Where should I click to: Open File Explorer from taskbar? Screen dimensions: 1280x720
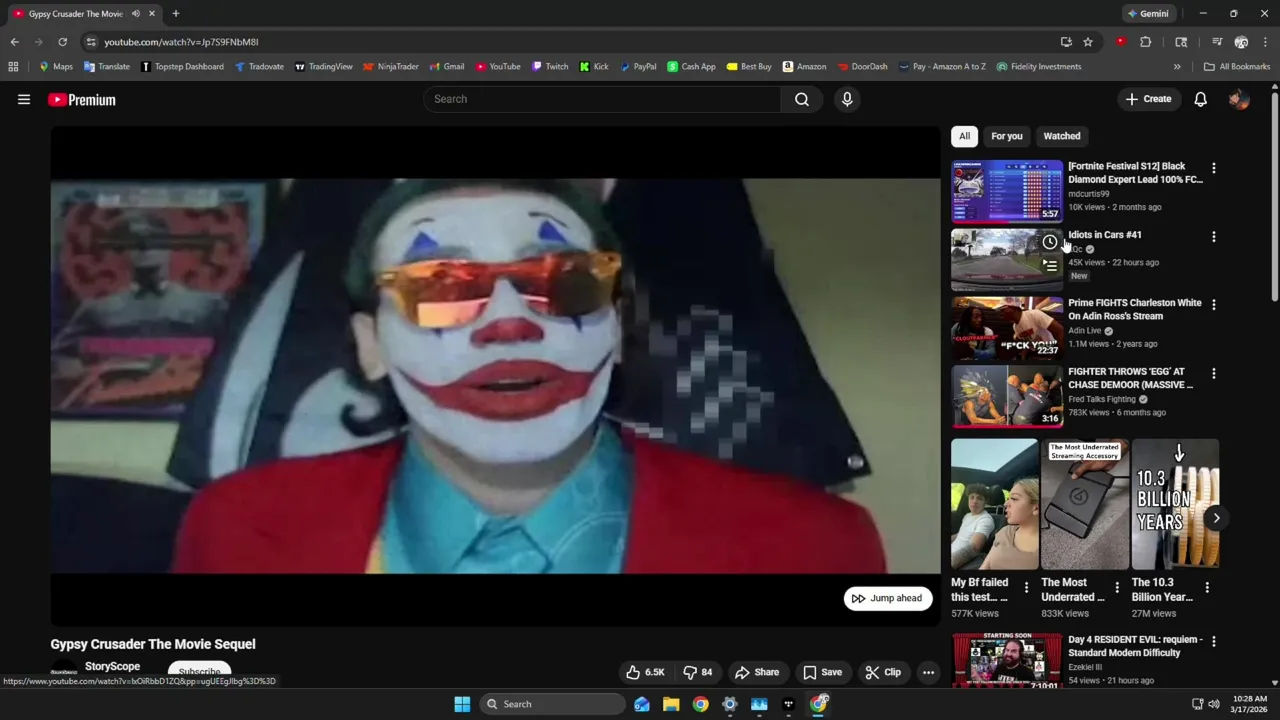[671, 704]
